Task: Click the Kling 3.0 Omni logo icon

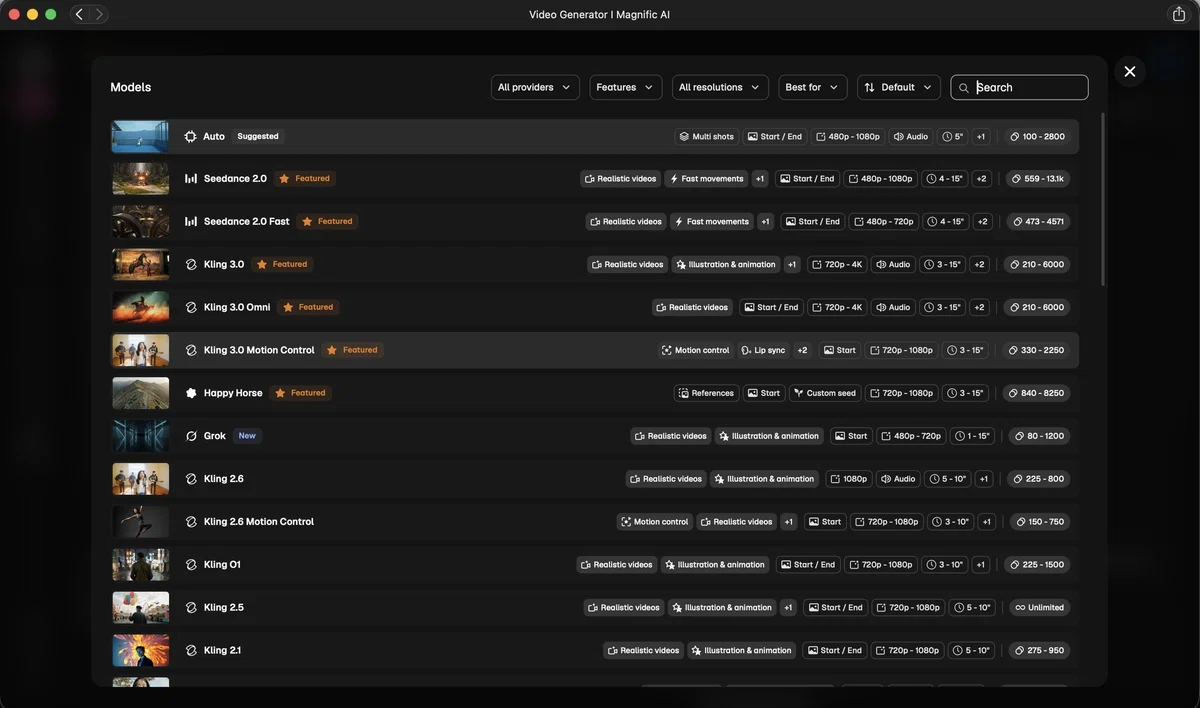Action: (x=191, y=308)
